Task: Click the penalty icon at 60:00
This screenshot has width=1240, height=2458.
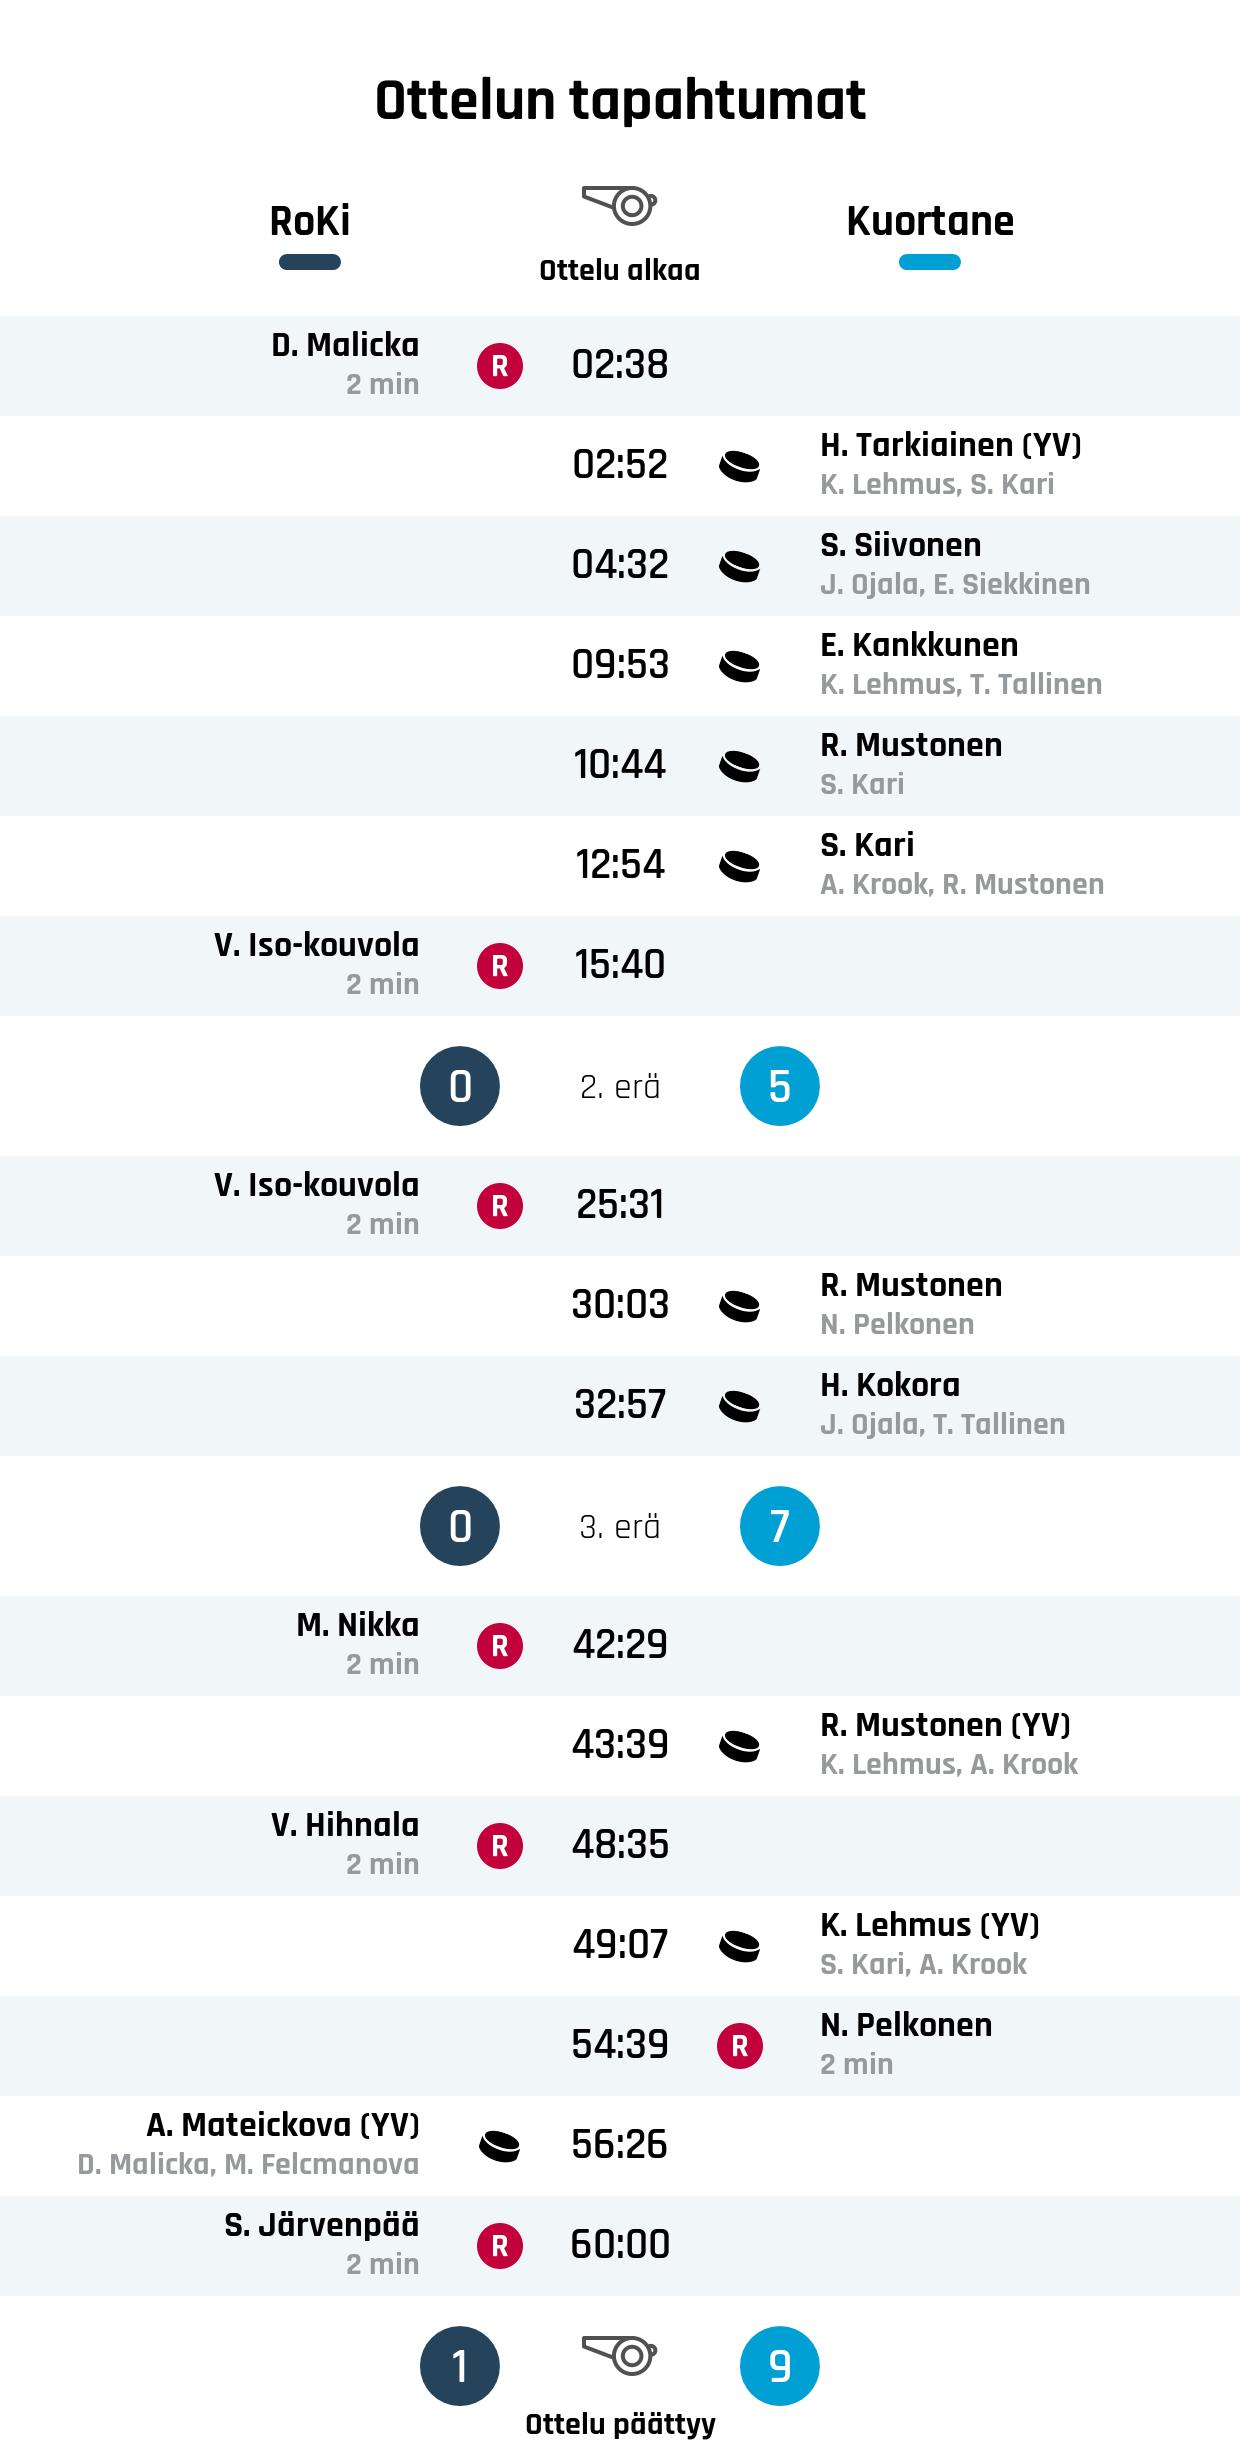Action: pyautogui.click(x=500, y=2246)
